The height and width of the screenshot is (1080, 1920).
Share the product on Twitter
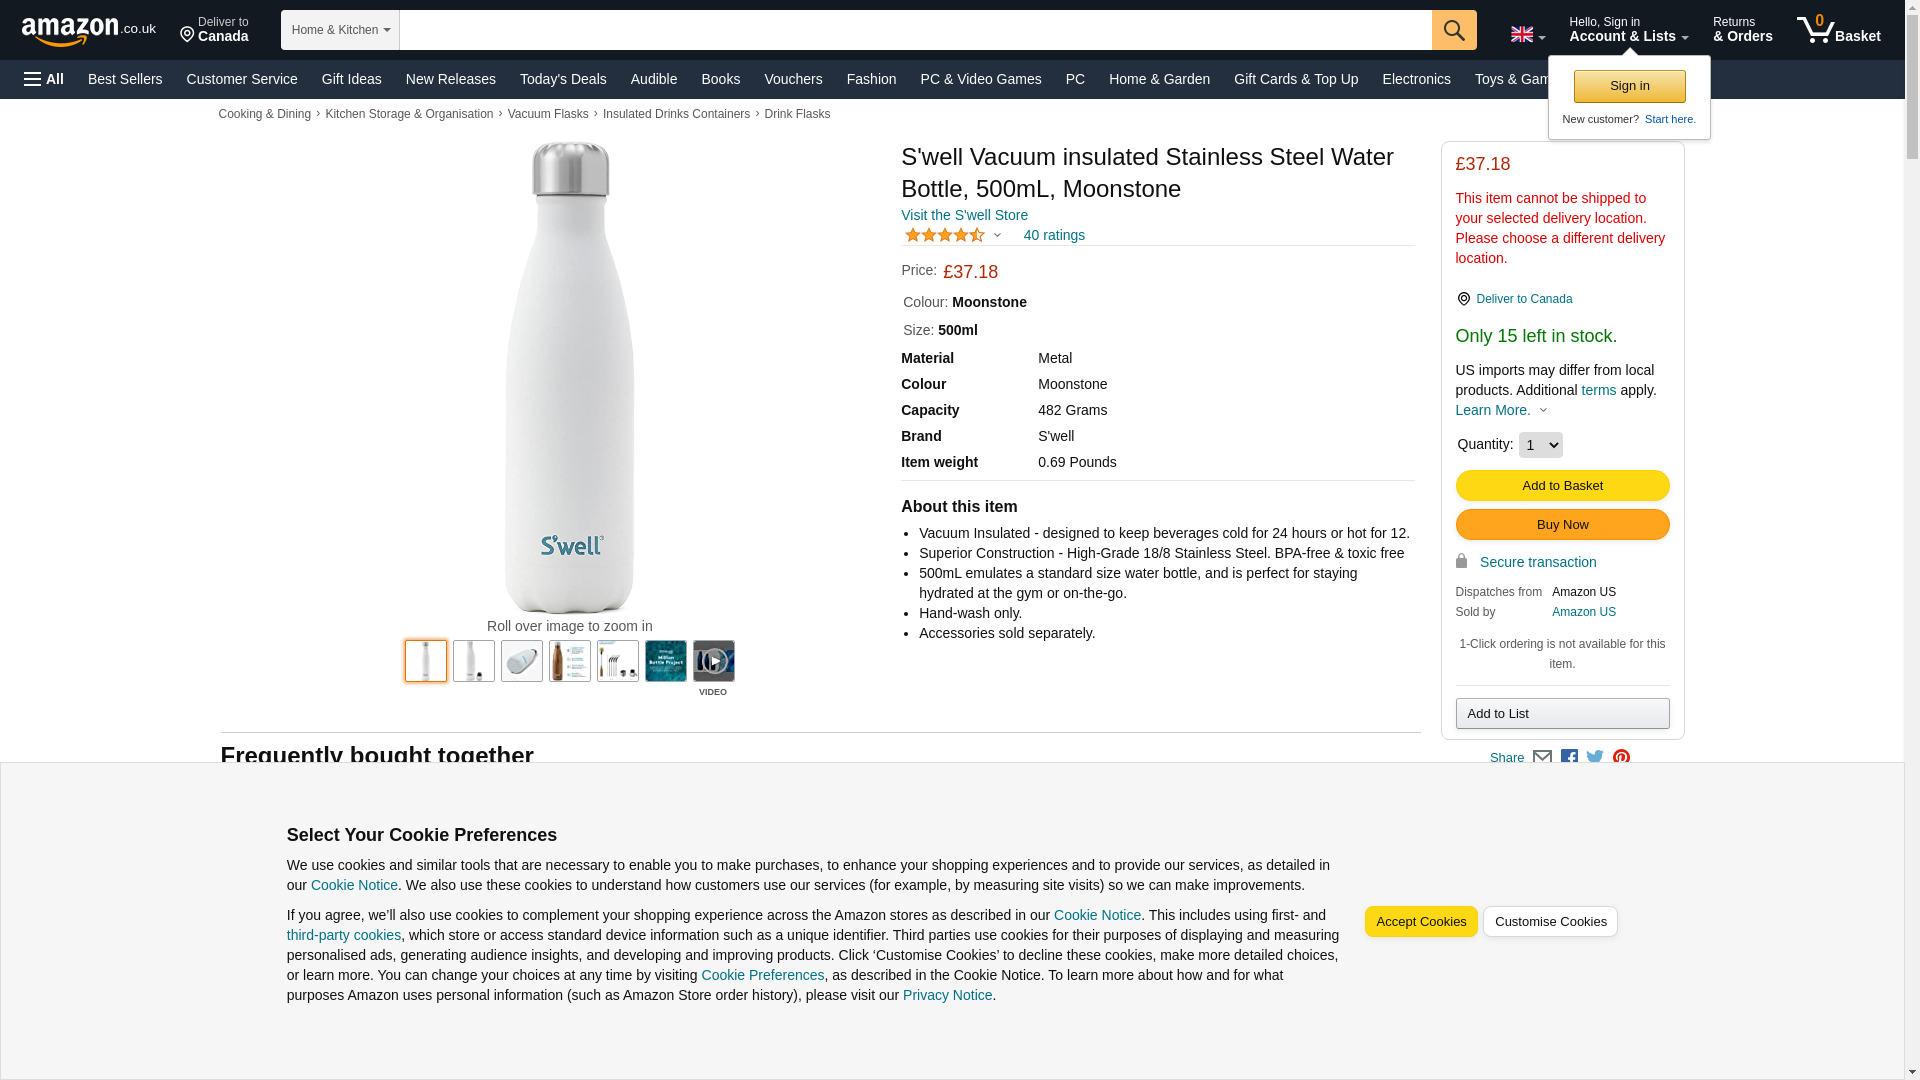click(x=1595, y=758)
